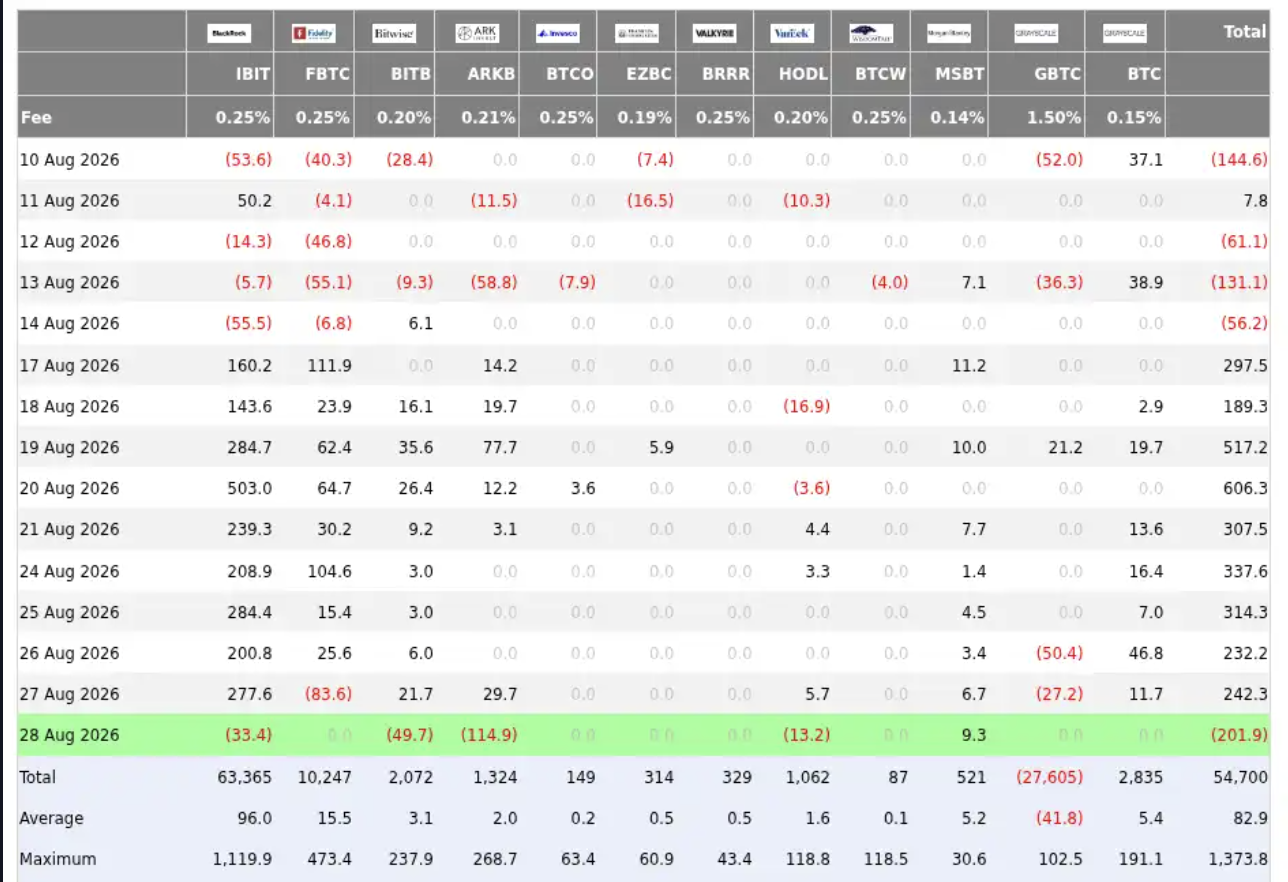Select the BTCO column header
This screenshot has width=1288, height=882.
(x=570, y=74)
